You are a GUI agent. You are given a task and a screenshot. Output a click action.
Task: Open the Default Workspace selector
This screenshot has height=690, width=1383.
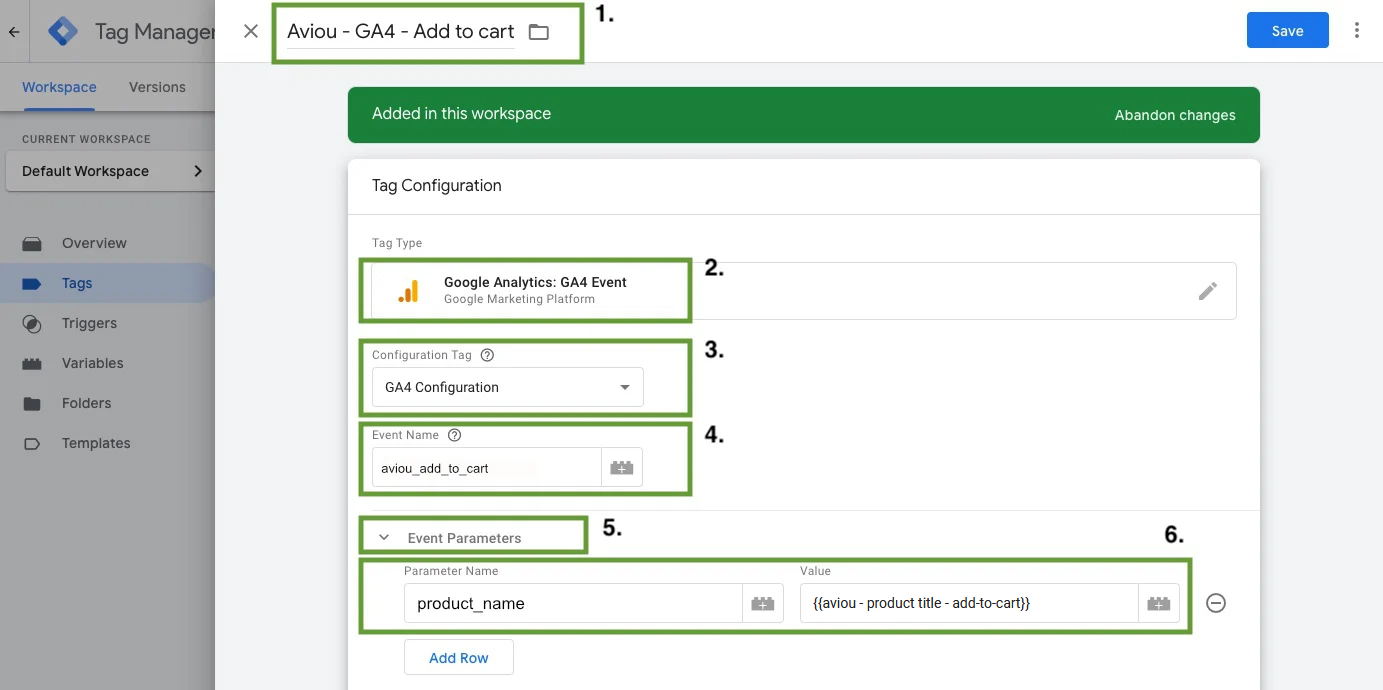tap(111, 171)
